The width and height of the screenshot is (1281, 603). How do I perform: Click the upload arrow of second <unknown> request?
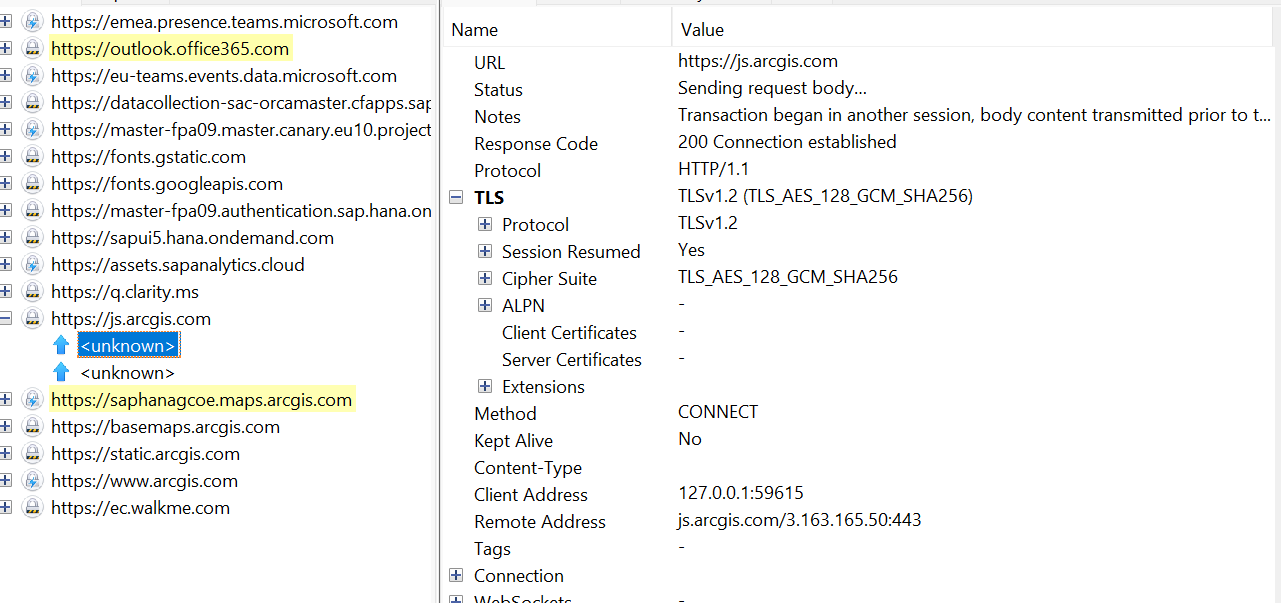[61, 373]
